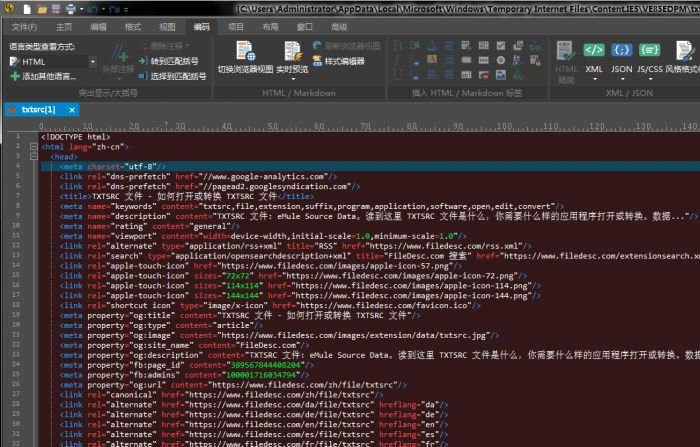Save file with the purple disk icon

[x=56, y=9]
